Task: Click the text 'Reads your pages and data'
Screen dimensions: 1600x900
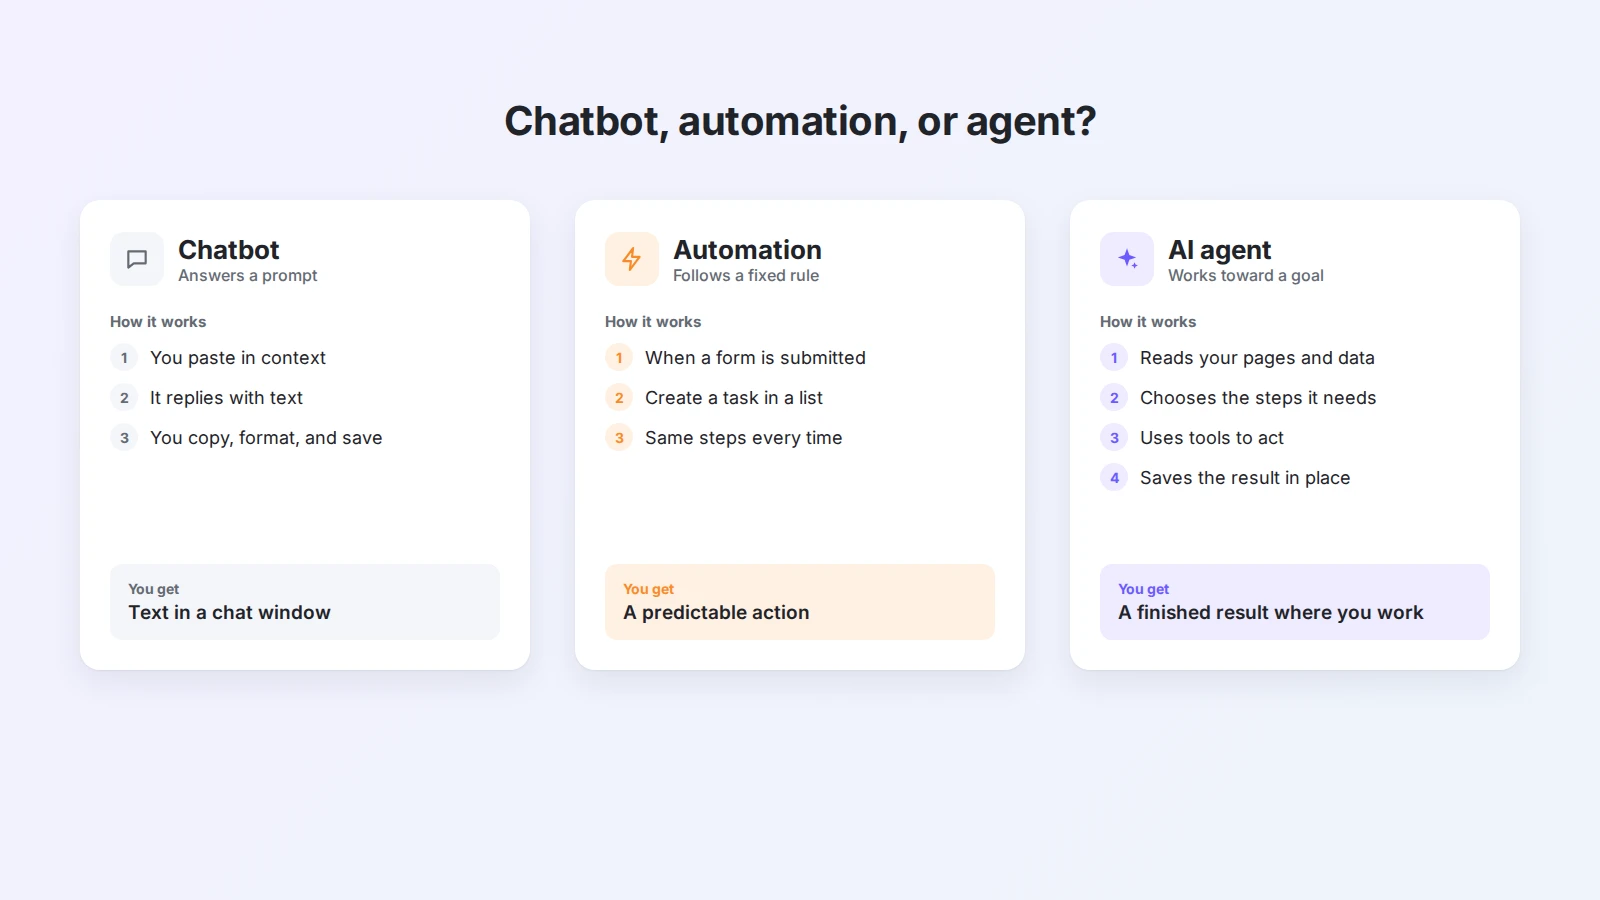Action: tap(1257, 358)
